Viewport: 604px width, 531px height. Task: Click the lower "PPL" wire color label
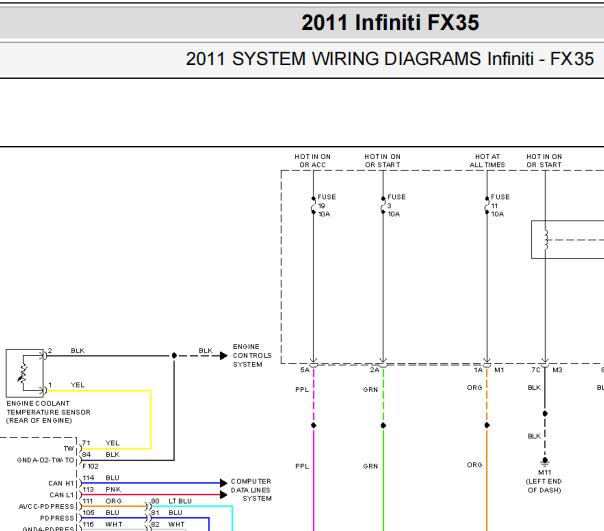point(302,466)
